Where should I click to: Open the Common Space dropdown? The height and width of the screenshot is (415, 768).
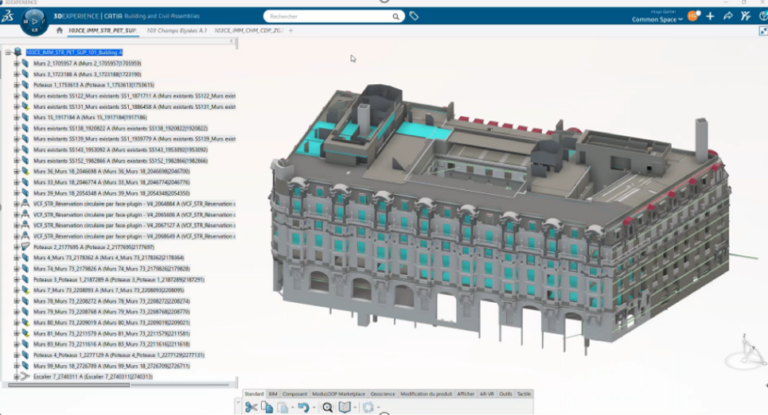(x=657, y=20)
